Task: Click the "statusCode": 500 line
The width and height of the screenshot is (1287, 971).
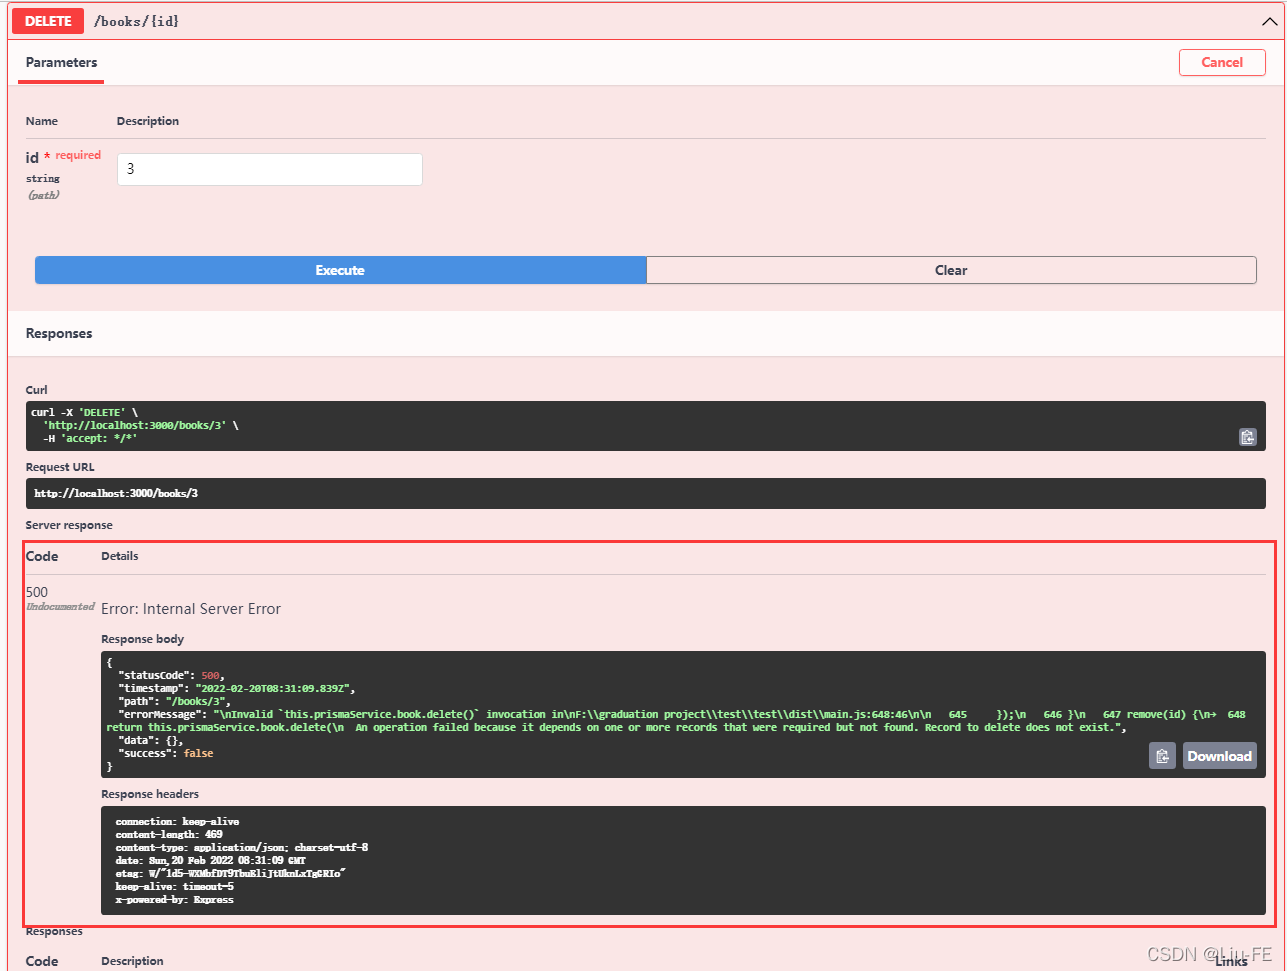Action: click(x=171, y=675)
